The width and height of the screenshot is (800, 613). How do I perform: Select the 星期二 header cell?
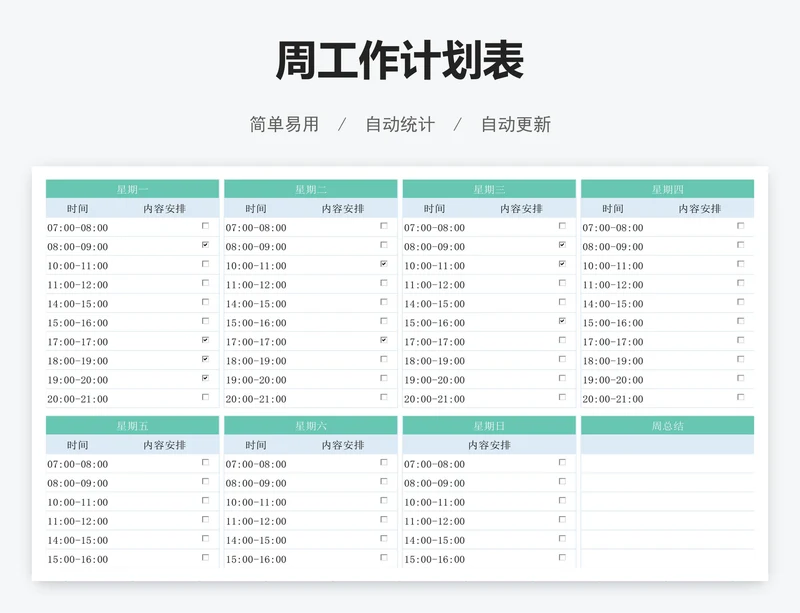[x=311, y=189]
